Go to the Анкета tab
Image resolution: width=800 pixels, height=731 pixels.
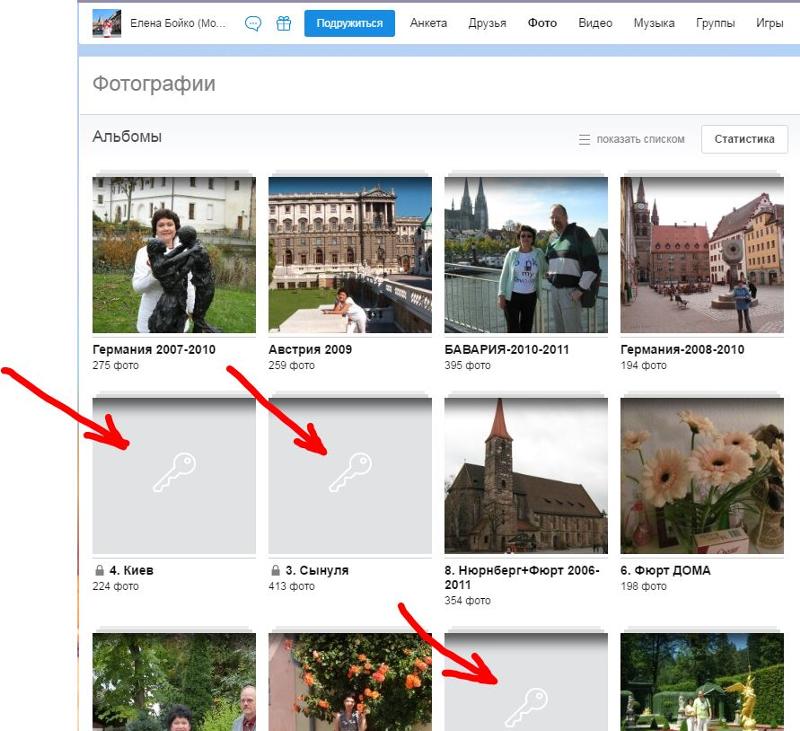click(429, 23)
